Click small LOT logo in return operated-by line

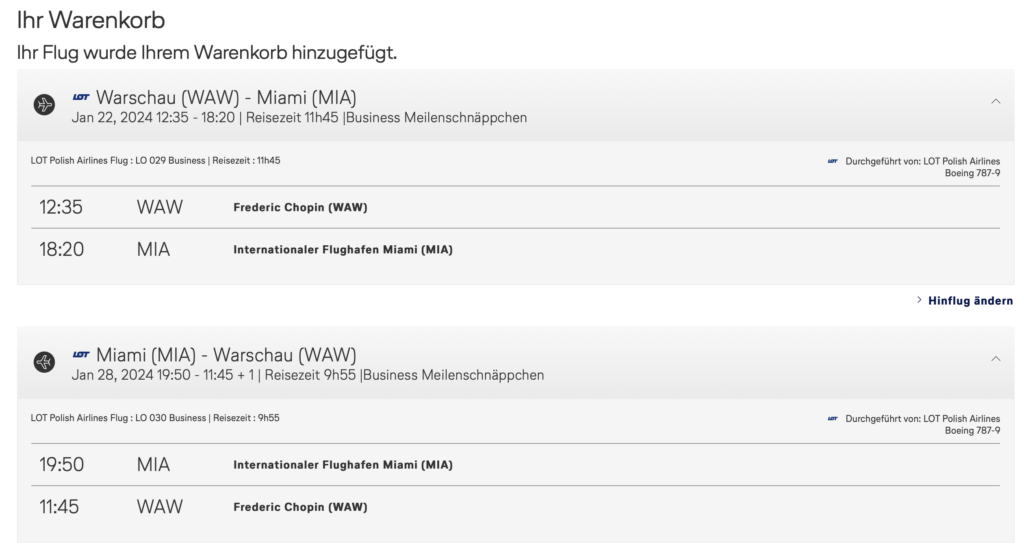tap(832, 419)
